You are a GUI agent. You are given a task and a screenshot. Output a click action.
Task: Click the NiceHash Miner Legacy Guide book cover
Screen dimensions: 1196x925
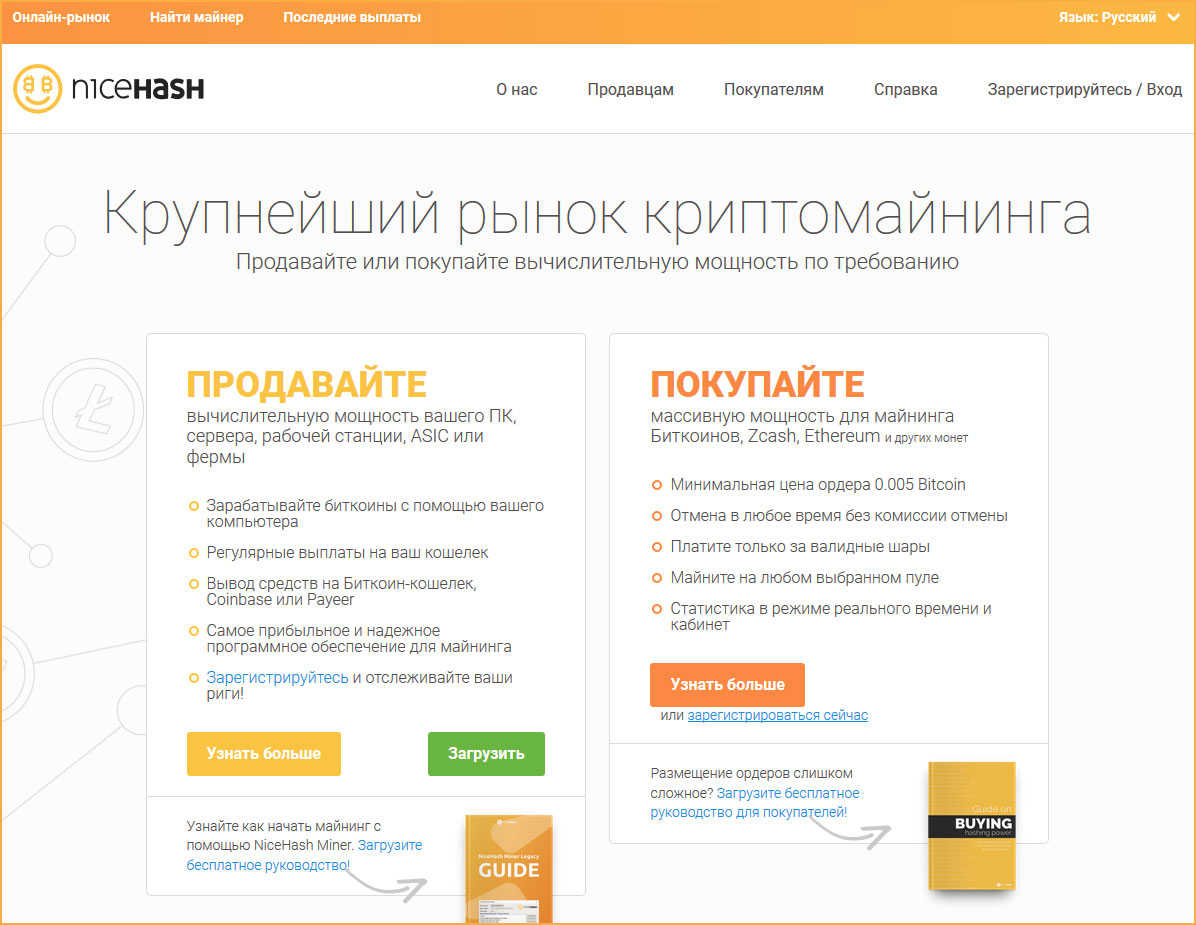pyautogui.click(x=509, y=868)
